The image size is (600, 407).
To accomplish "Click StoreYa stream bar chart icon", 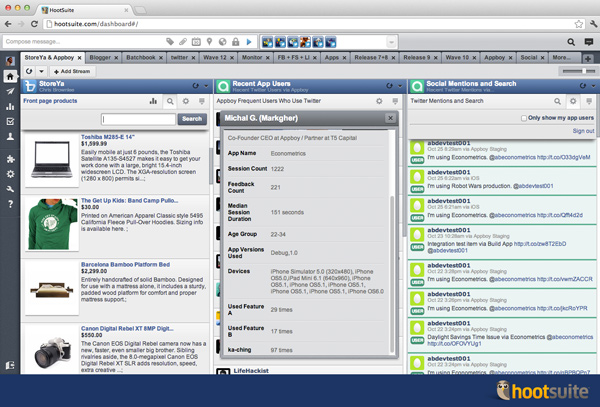I will 153,101.
